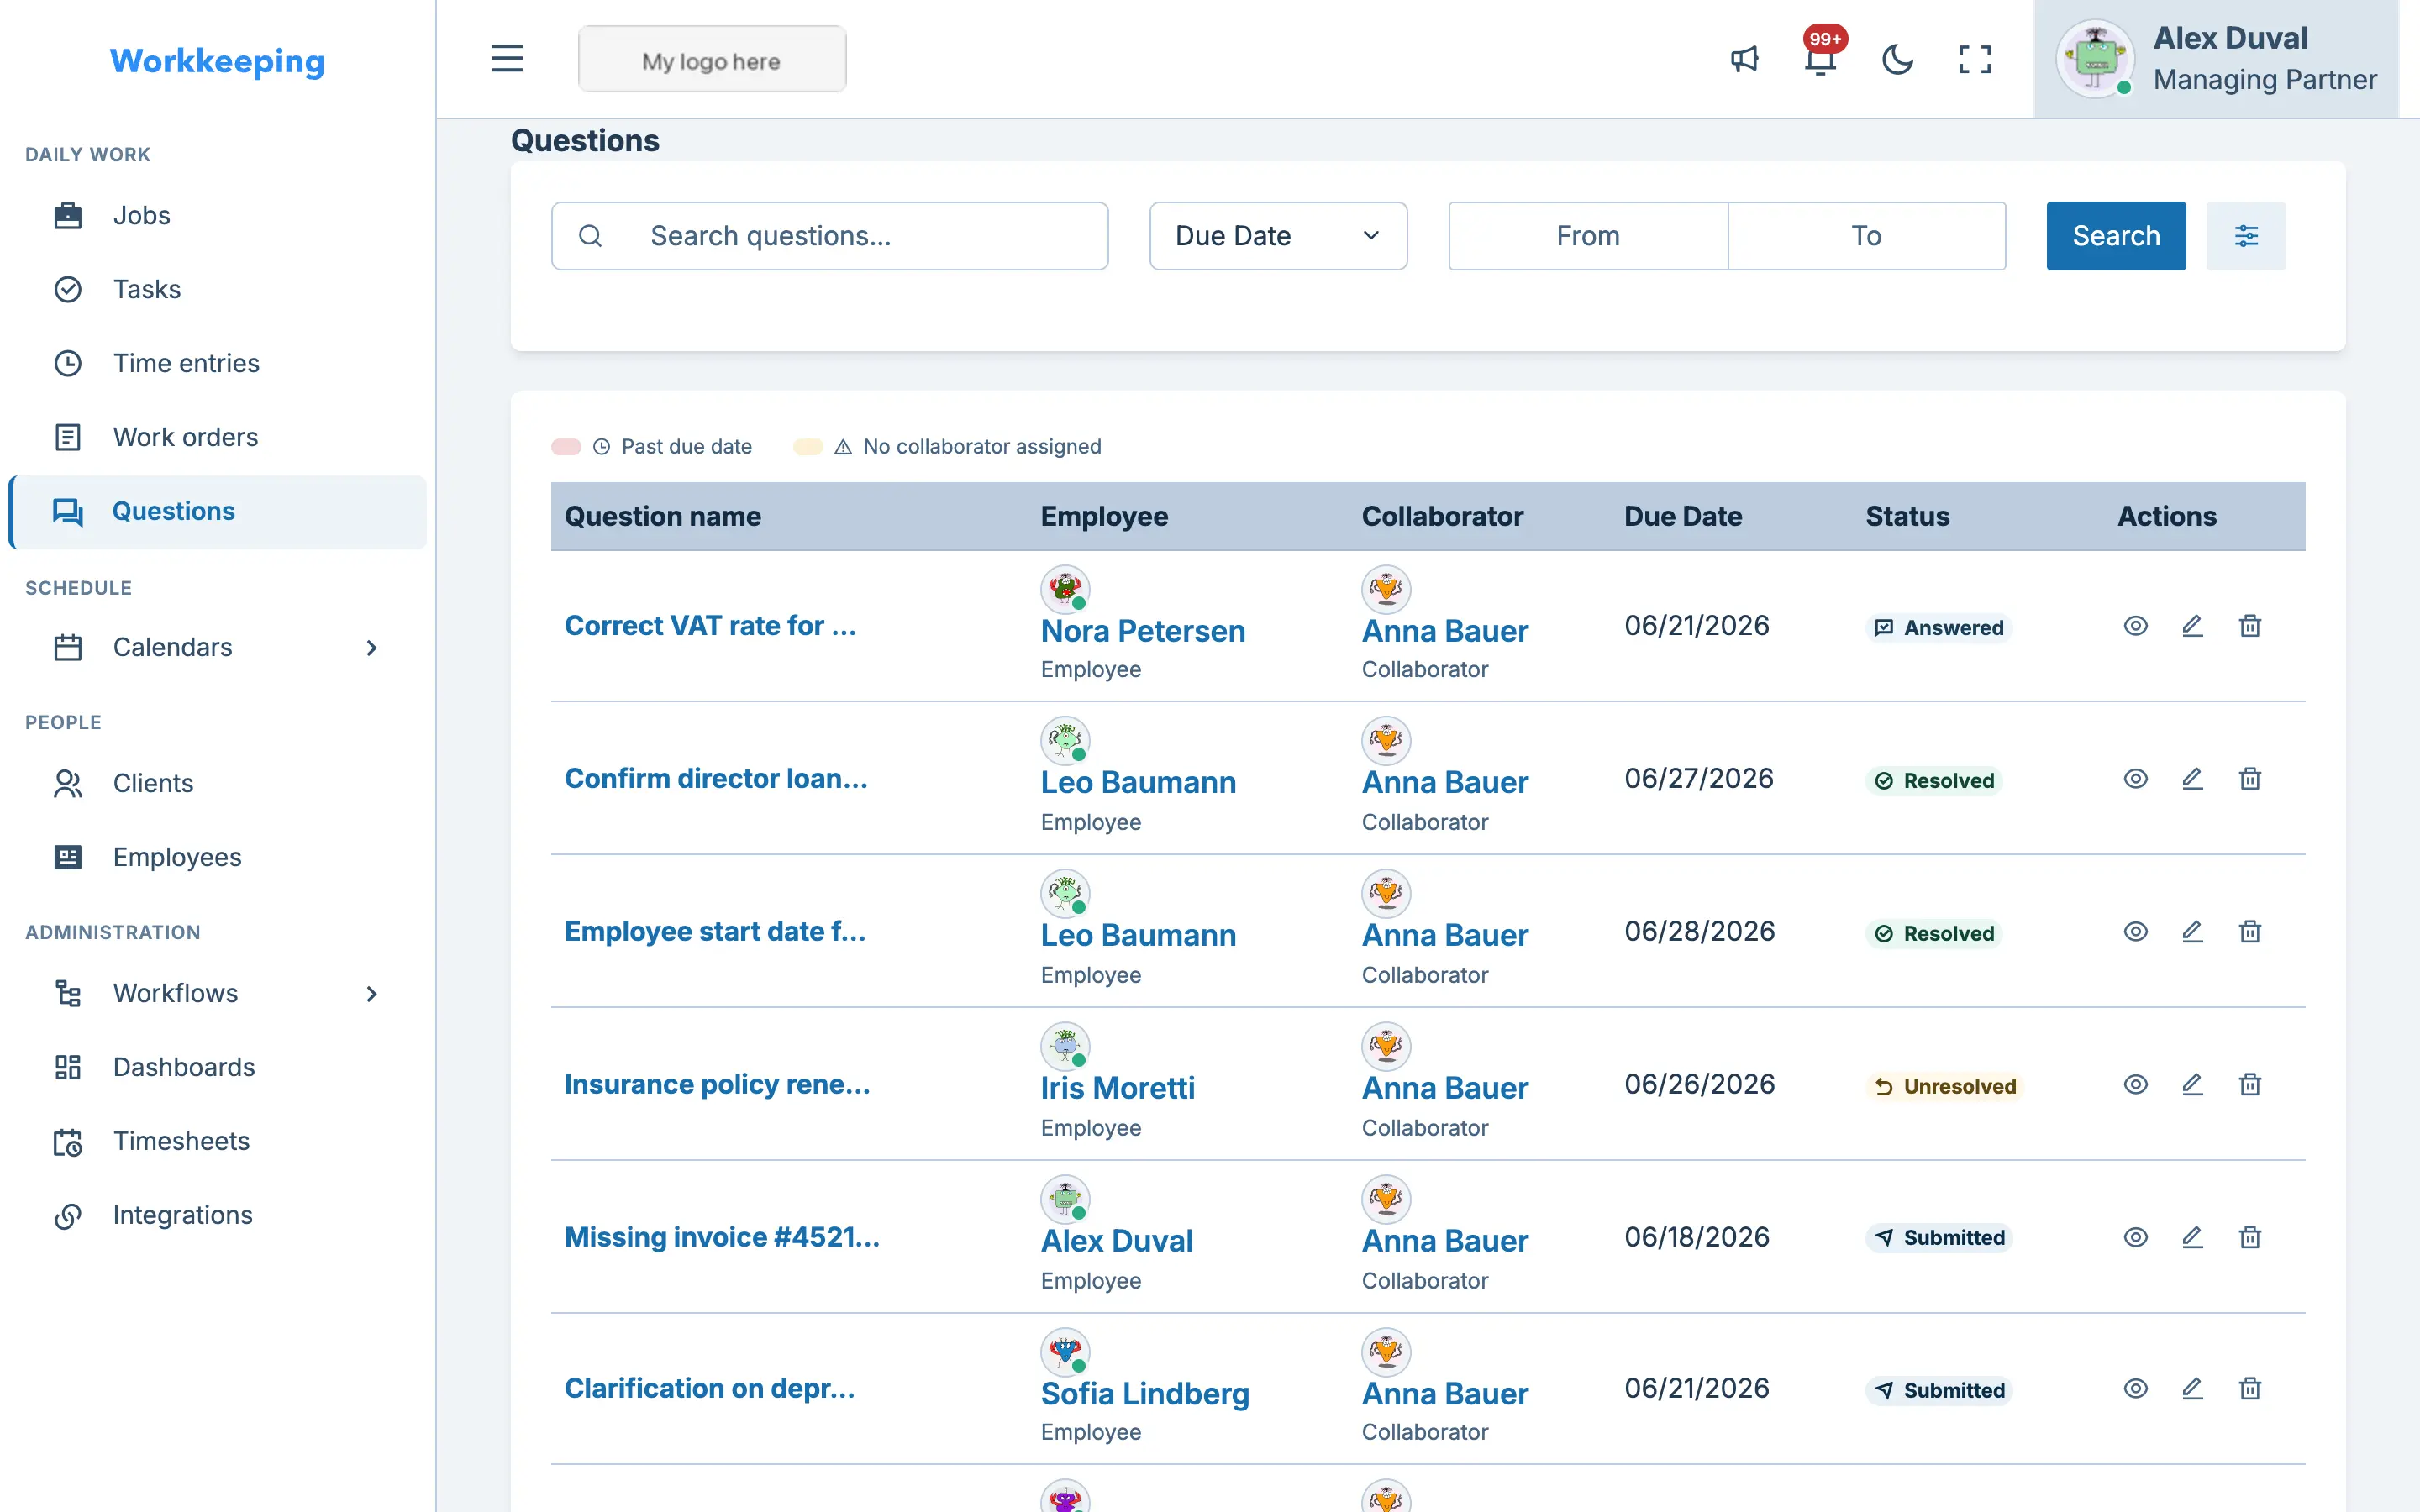Screen dimensions: 2420x1512
Task: View the Insurance policy question via its eye icon
Action: [2136, 1085]
